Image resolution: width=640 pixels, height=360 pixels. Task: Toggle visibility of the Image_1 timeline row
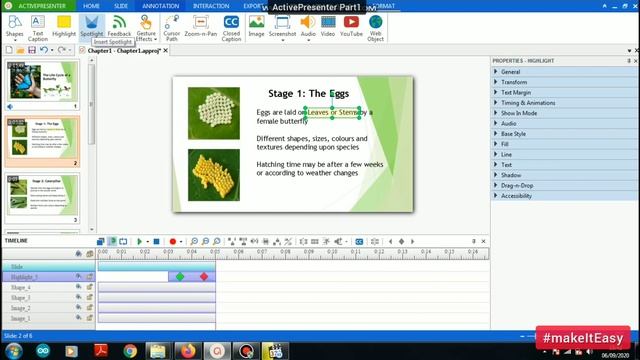click(78, 318)
